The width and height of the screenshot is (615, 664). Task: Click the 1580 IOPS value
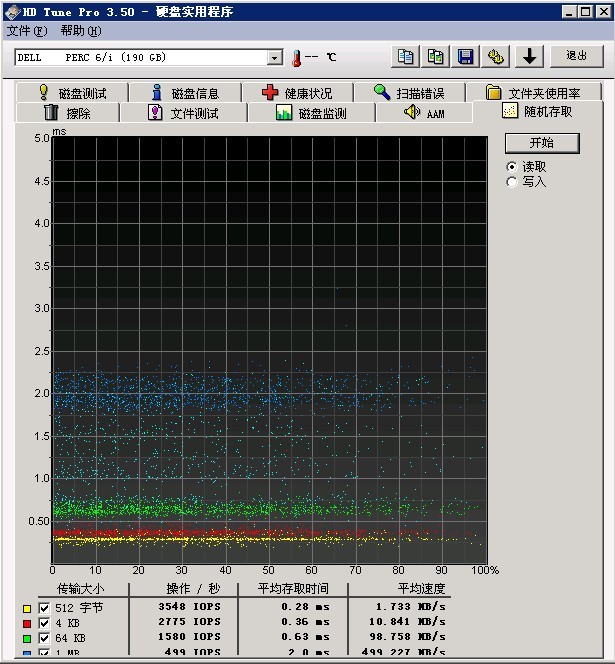[x=190, y=636]
